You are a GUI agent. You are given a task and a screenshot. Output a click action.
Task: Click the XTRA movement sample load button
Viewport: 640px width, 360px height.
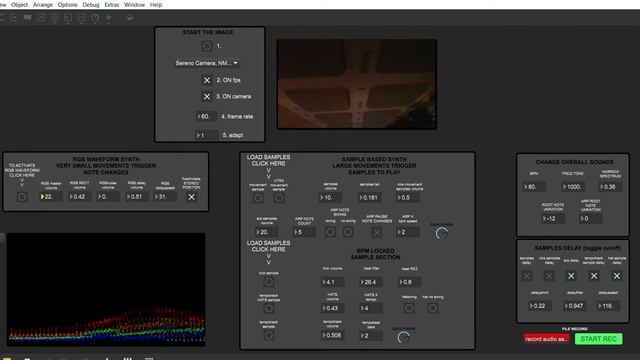click(279, 198)
